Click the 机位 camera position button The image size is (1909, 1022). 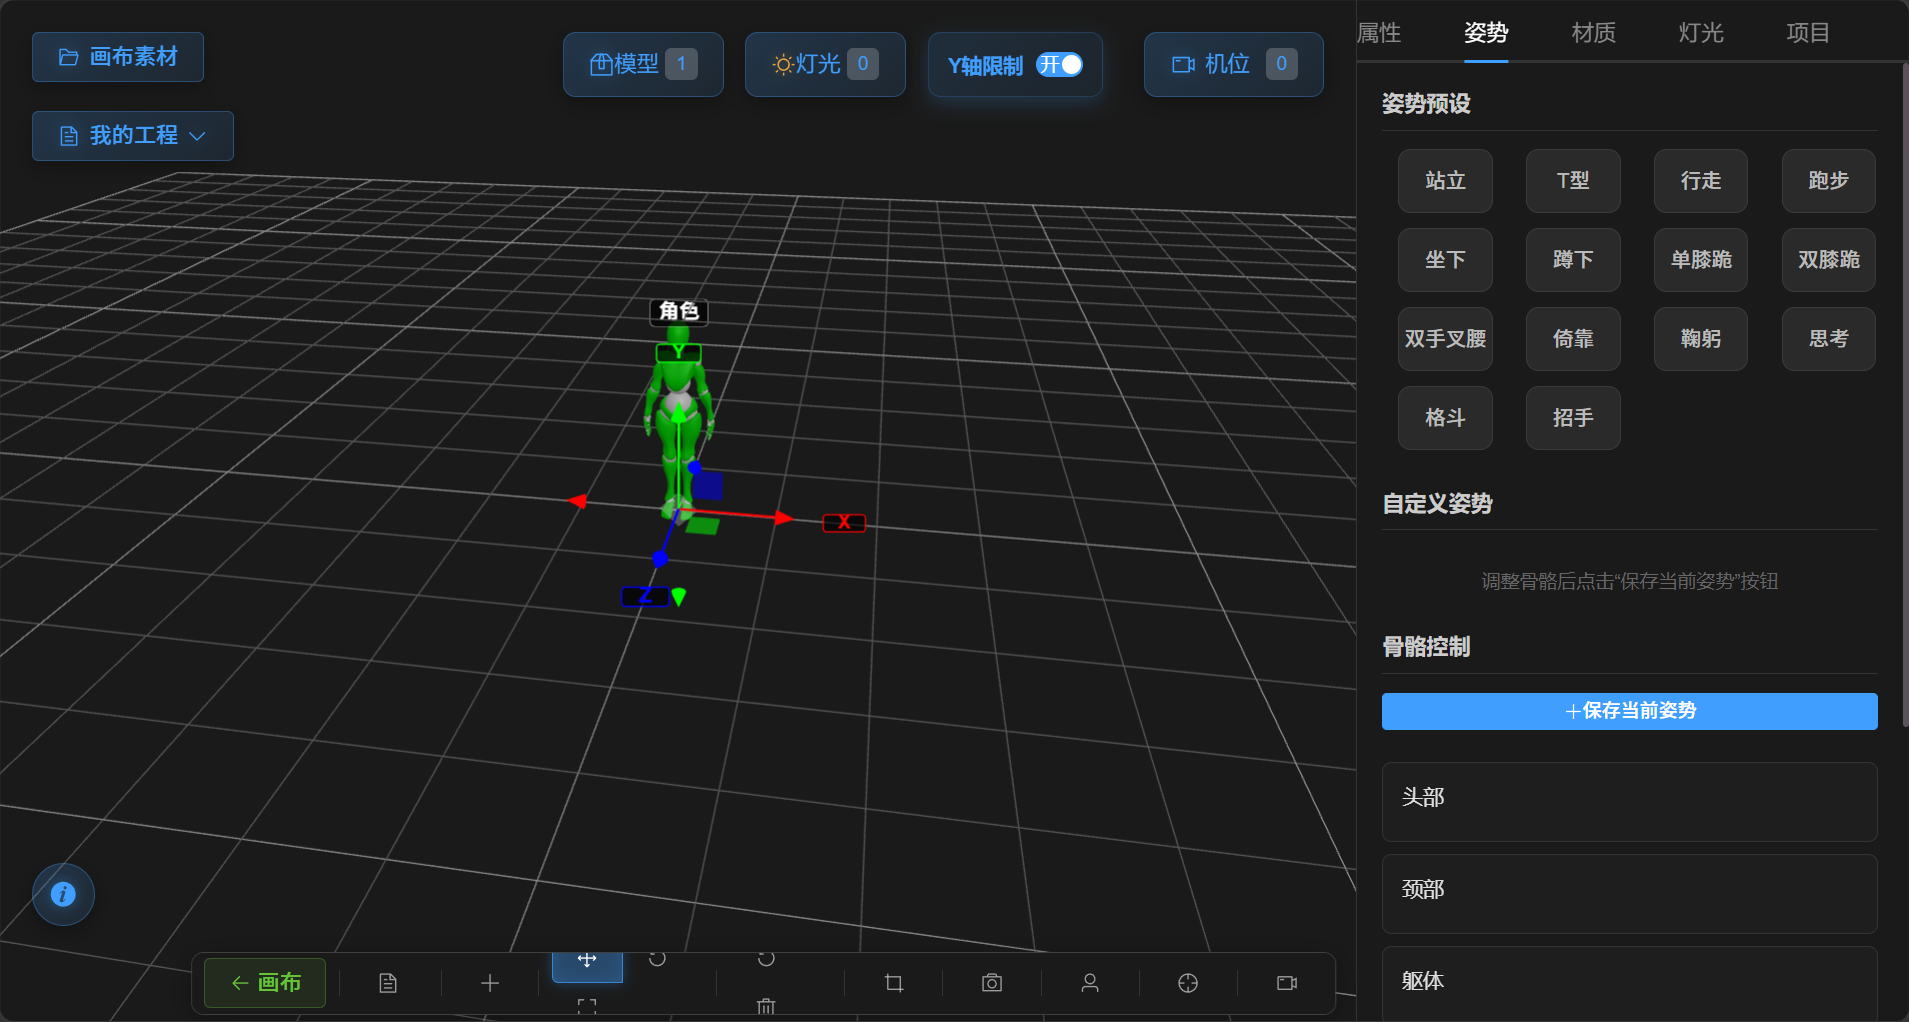pos(1233,64)
